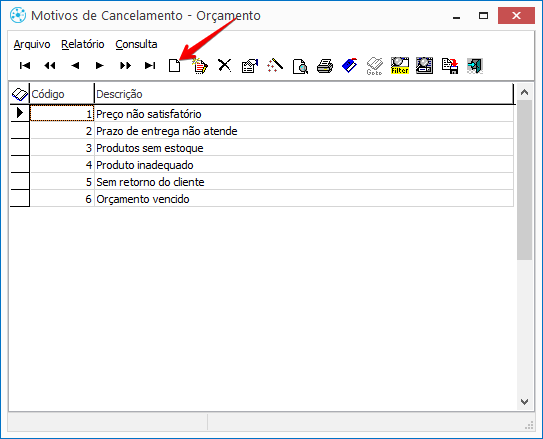Select the 'Orçamento vencido' row
Screen dimensions: 543x439
262,199
